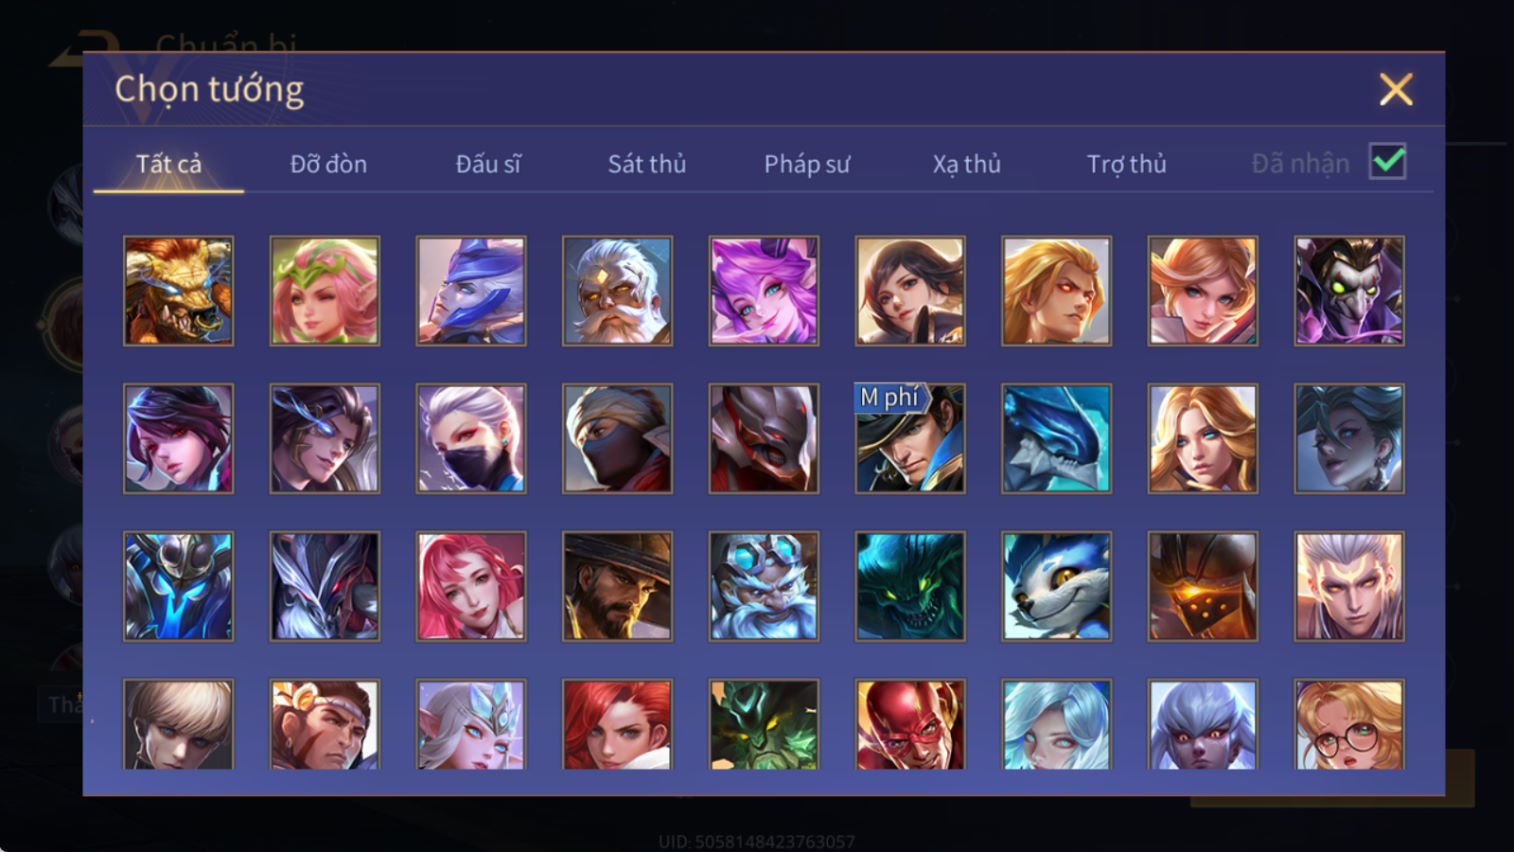The width and height of the screenshot is (1514, 852).
Task: Open the Sát thủ tab
Action: 647,164
